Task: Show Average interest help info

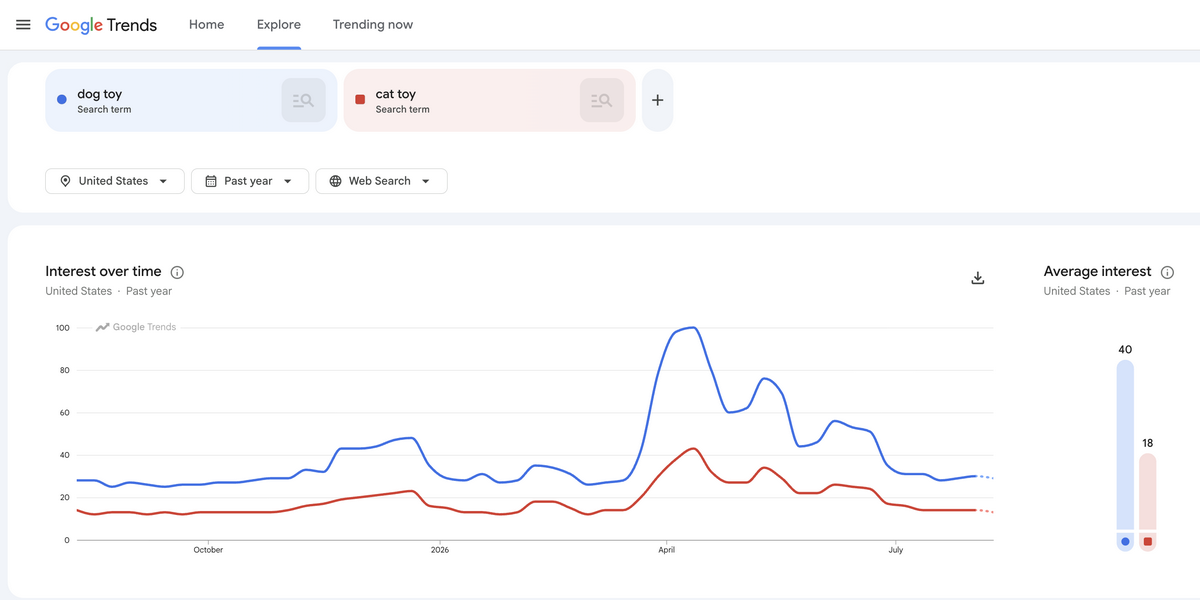Action: click(1167, 272)
